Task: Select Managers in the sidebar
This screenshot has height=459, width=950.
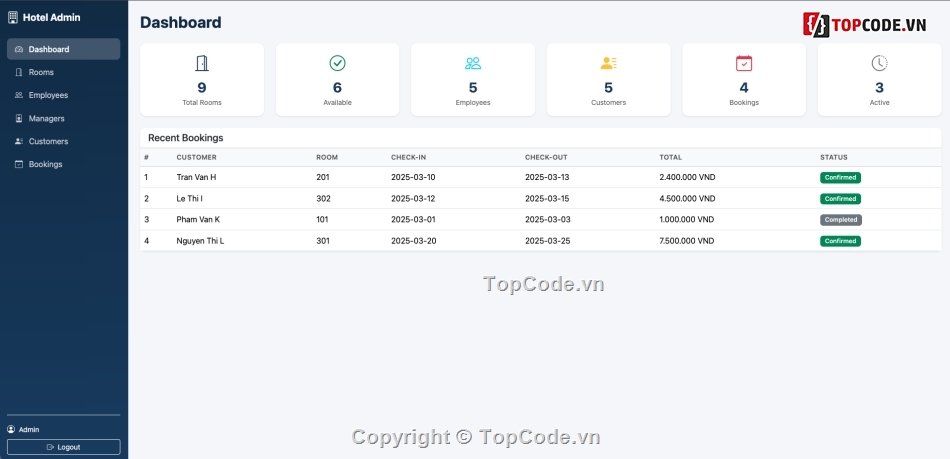Action: point(64,118)
